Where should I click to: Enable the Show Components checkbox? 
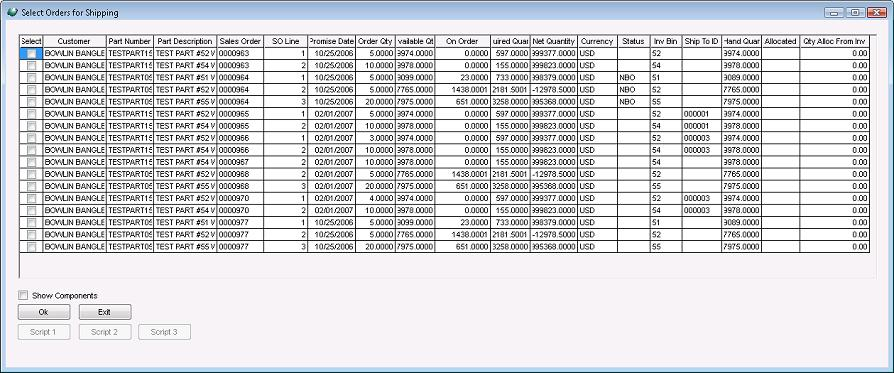click(23, 295)
